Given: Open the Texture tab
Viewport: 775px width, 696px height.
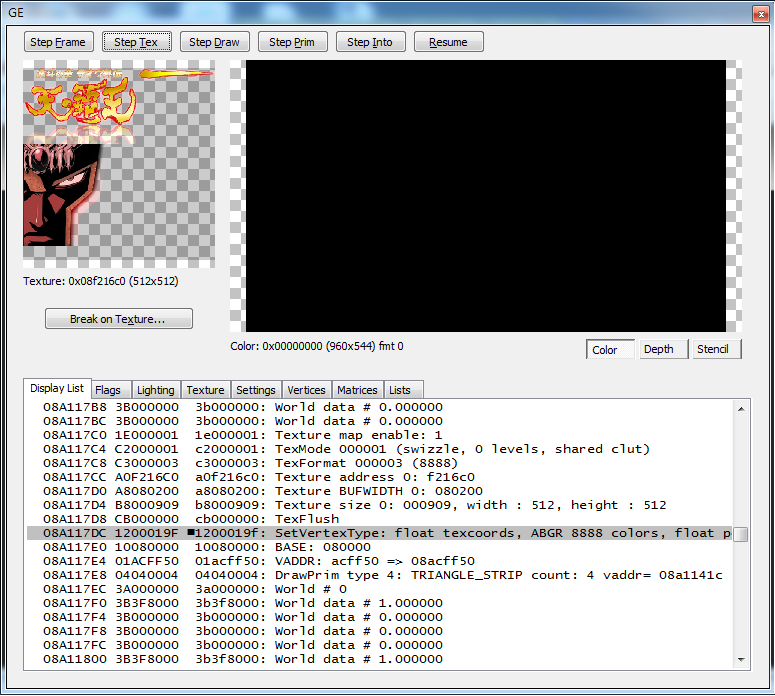Looking at the screenshot, I should click(205, 390).
